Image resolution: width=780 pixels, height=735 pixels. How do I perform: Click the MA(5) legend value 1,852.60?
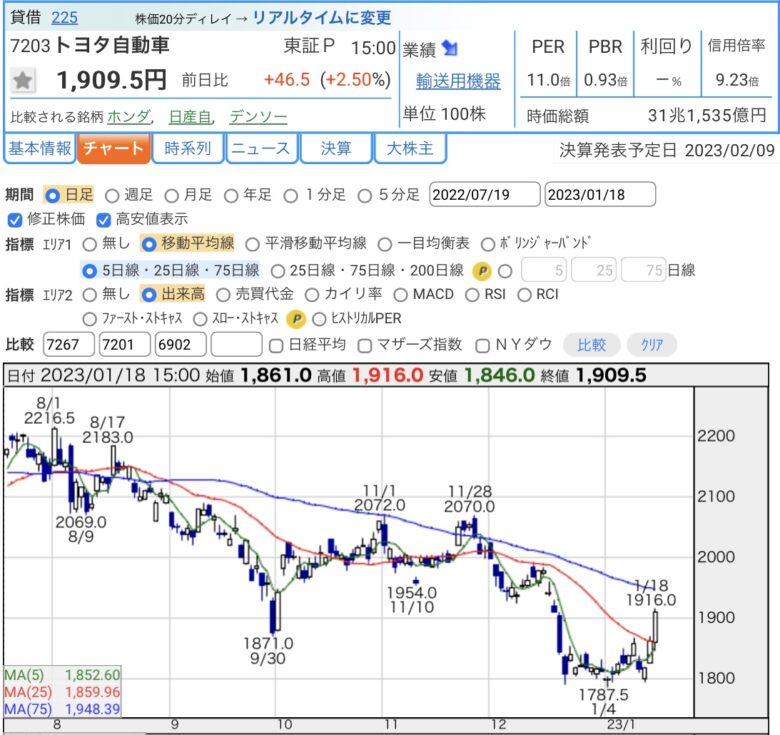(x=93, y=675)
